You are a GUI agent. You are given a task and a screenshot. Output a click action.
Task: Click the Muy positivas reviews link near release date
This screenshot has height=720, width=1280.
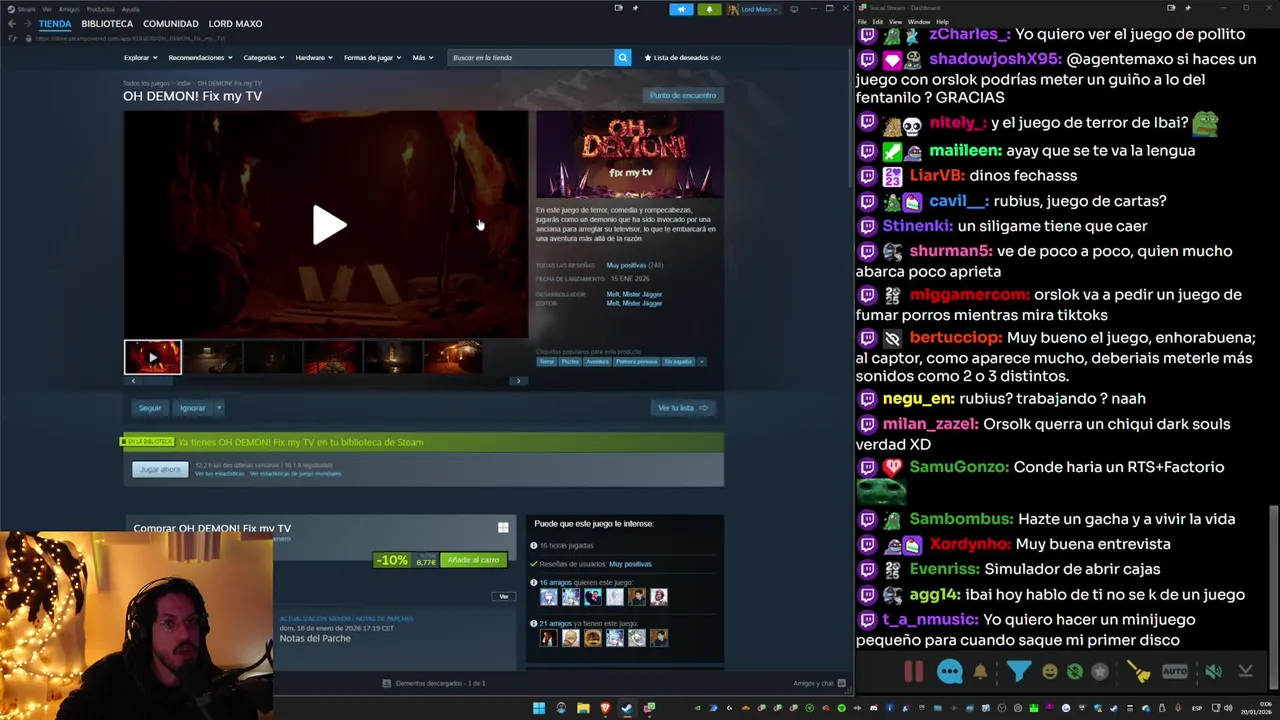(x=626, y=265)
